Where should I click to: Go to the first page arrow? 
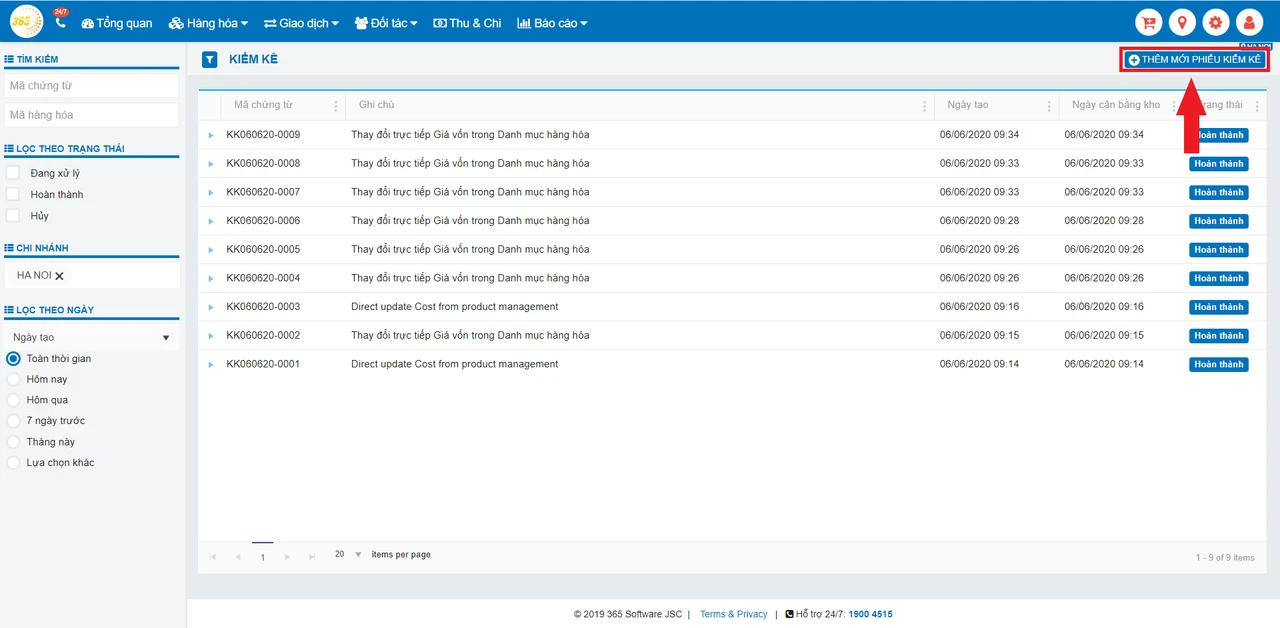212,557
